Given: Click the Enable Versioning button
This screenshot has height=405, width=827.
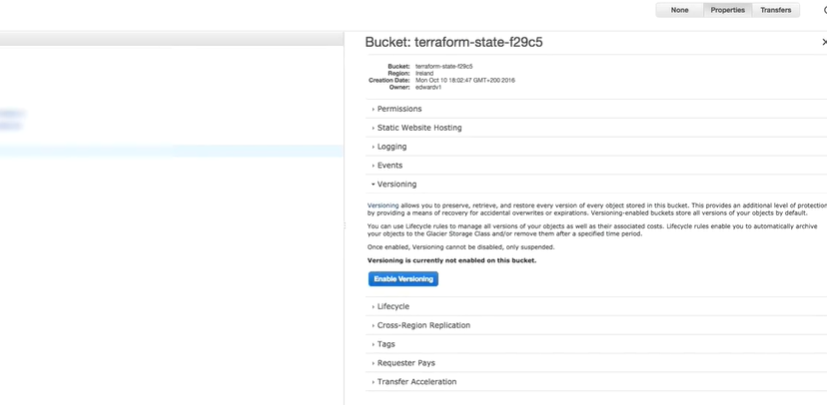Looking at the screenshot, I should point(403,279).
